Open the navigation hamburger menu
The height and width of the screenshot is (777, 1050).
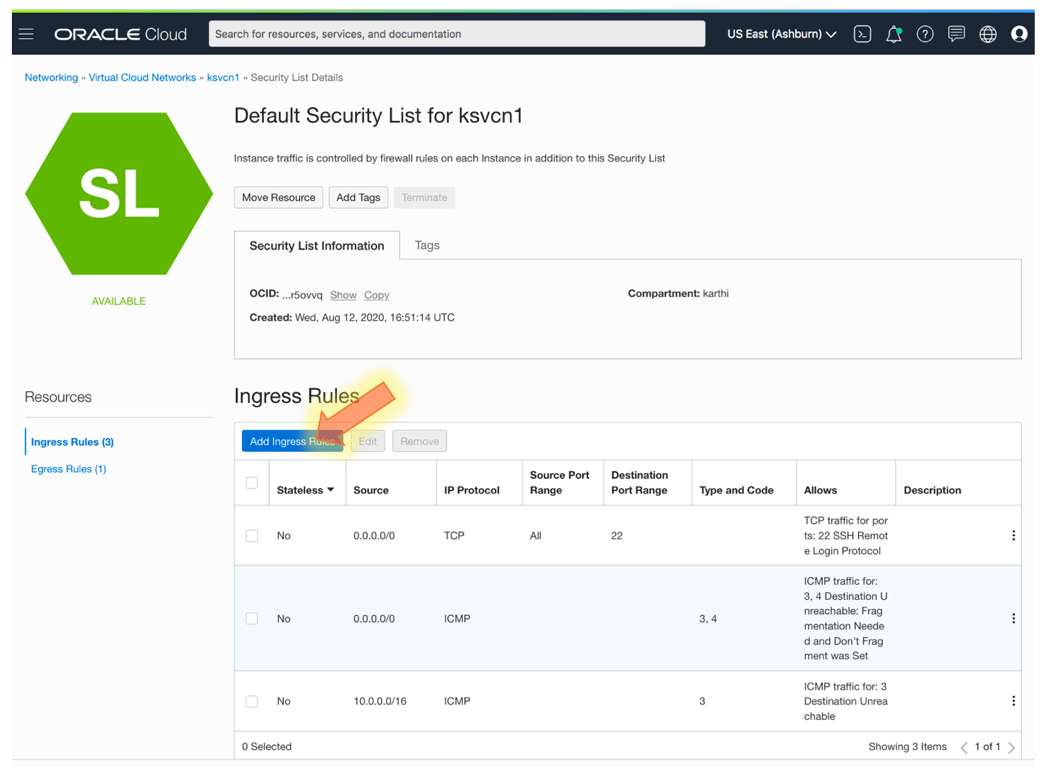coord(27,33)
